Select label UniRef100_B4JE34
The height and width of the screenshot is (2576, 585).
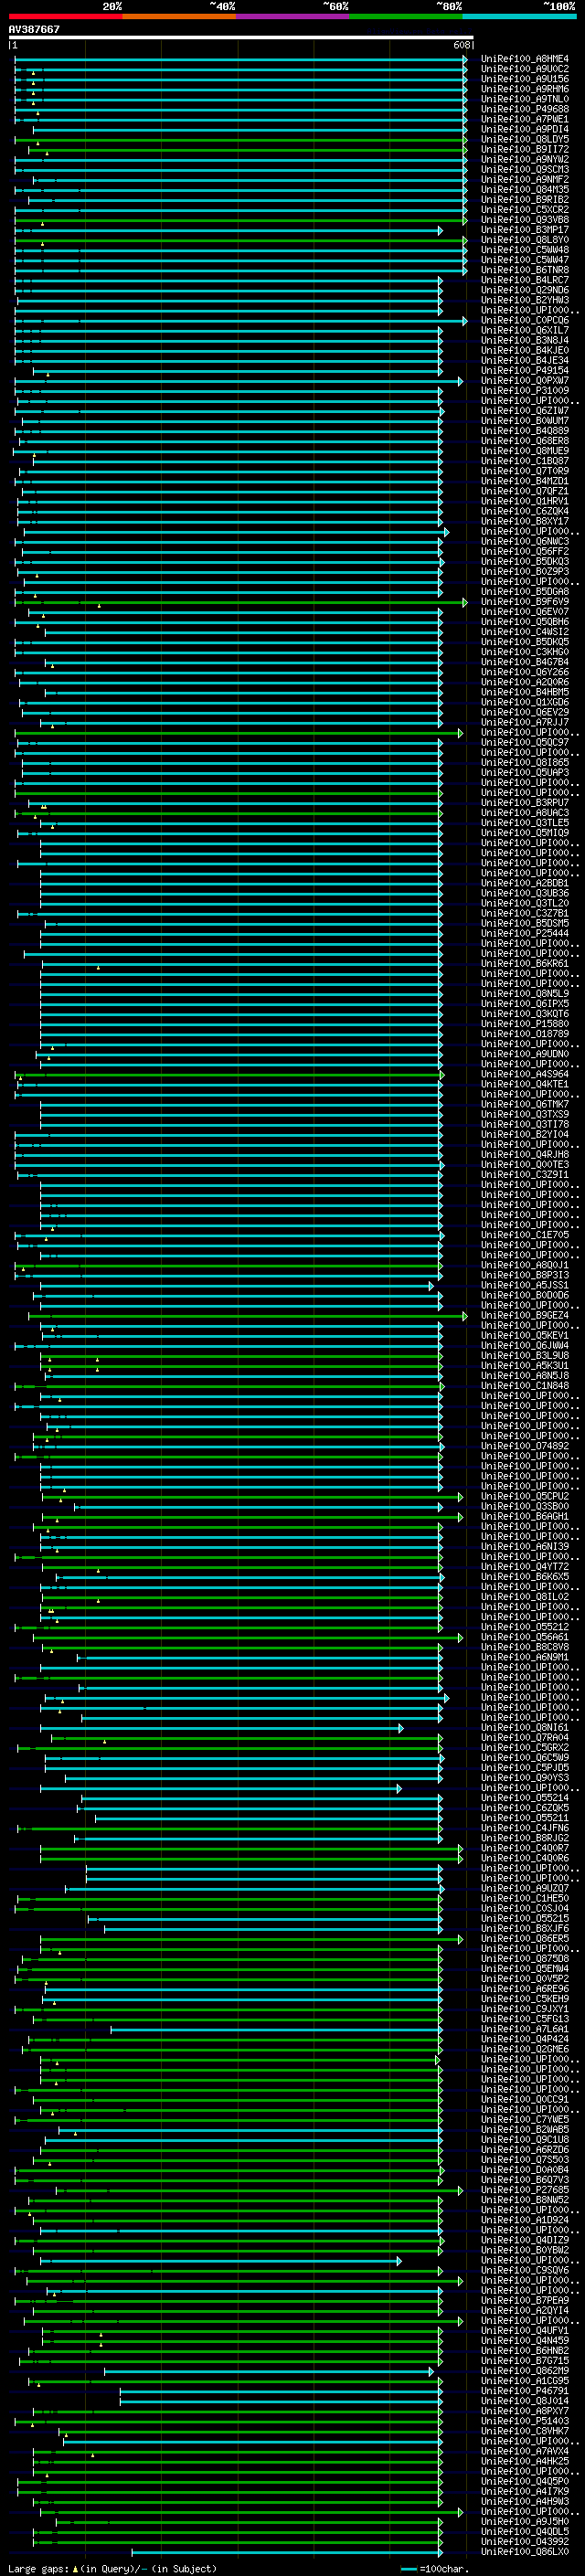pos(525,361)
